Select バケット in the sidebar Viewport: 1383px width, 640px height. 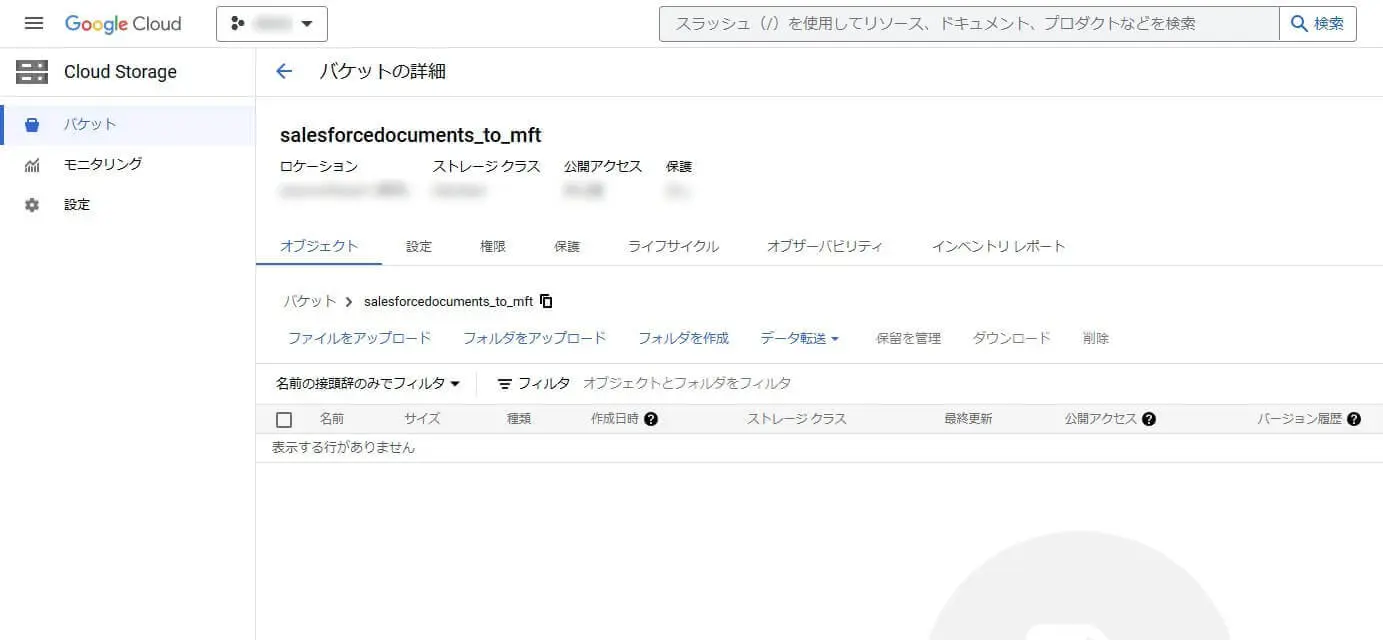[128, 125]
